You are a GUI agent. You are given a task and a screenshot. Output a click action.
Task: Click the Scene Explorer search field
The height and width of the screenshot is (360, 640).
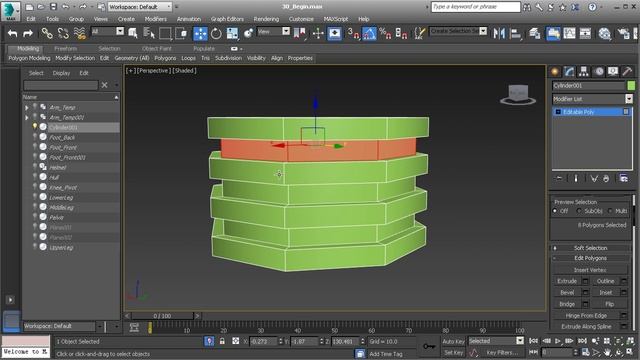(x=61, y=85)
